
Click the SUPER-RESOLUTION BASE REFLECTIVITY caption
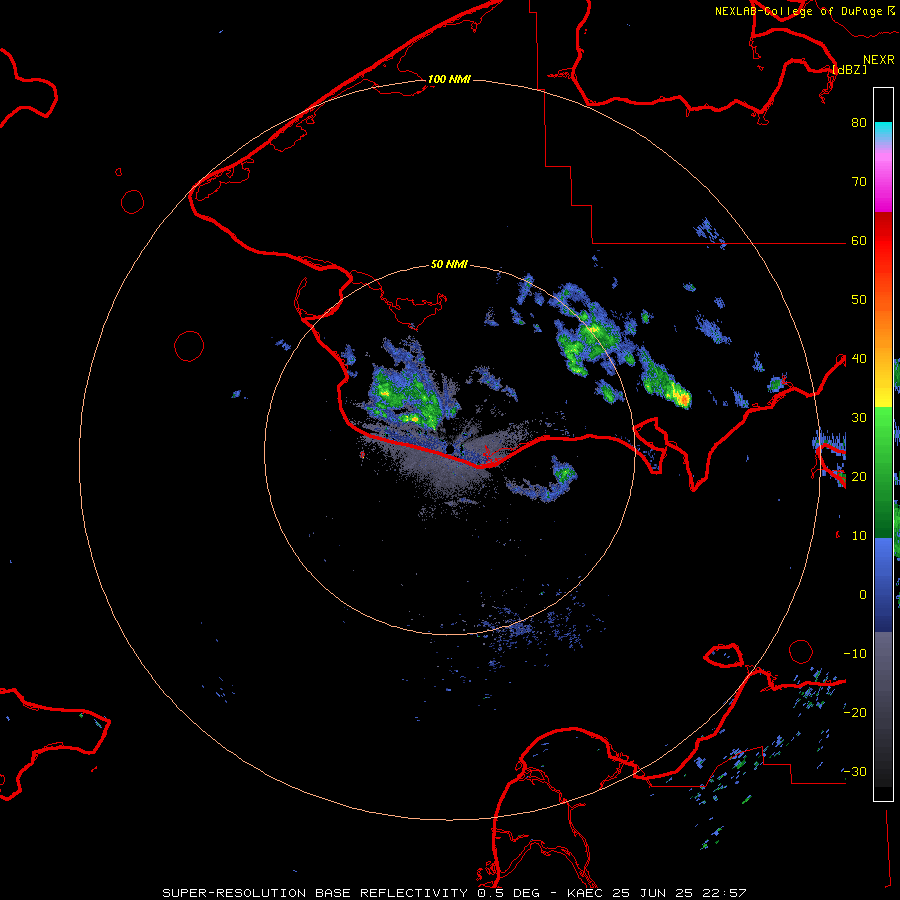click(x=315, y=893)
